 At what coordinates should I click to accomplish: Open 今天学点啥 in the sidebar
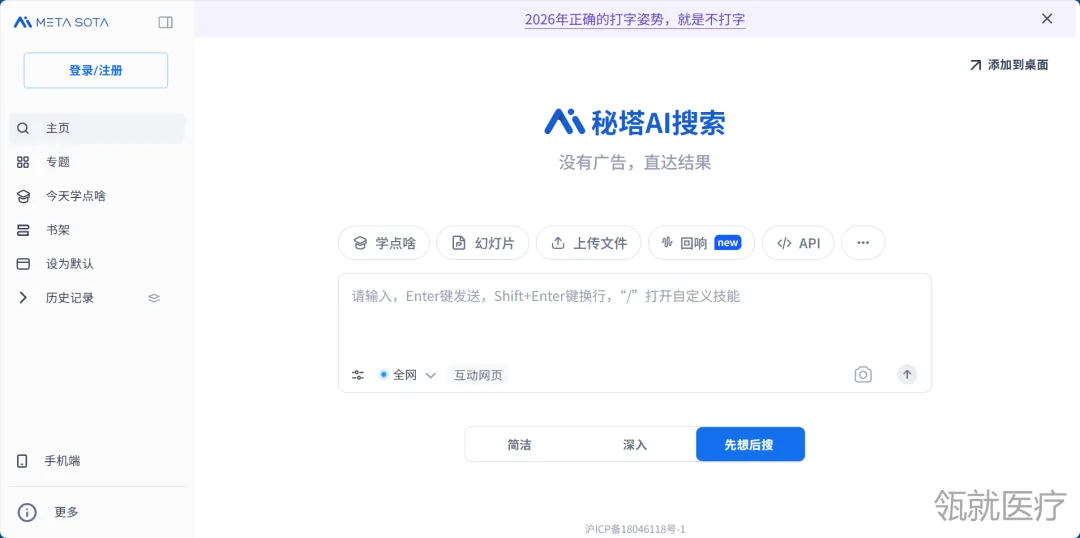(96, 196)
